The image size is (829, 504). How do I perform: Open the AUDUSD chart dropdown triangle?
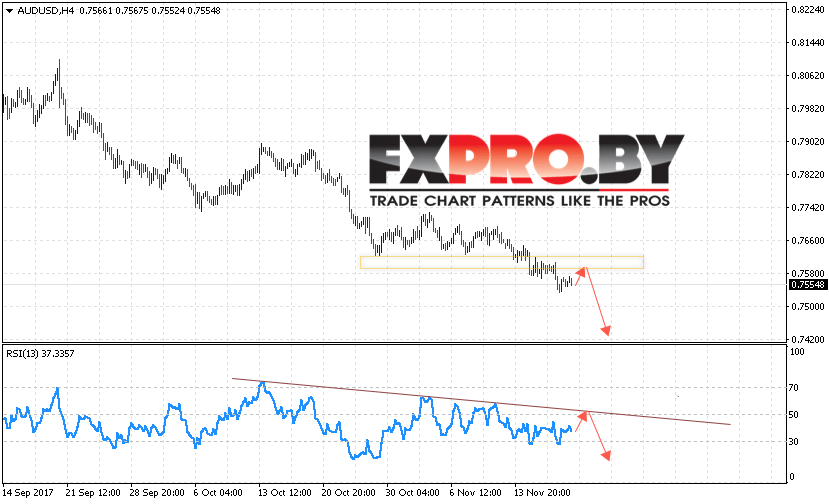9,11
